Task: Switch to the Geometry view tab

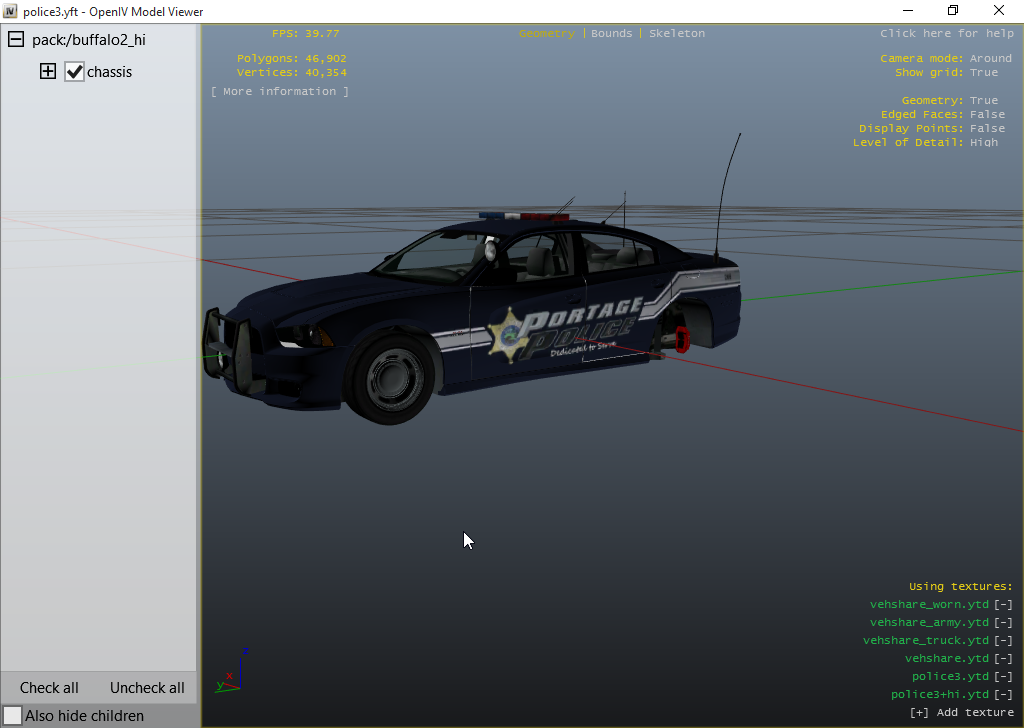Action: [546, 33]
